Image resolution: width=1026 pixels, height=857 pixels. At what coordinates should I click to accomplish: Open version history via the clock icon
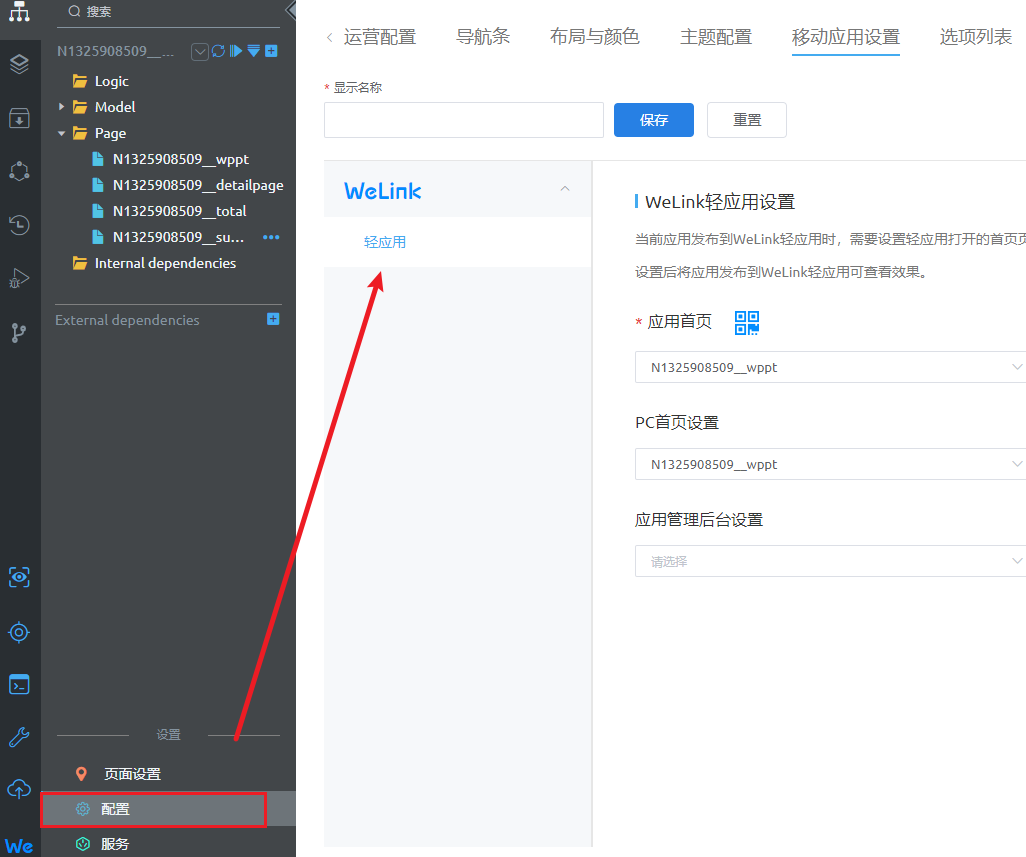pyautogui.click(x=19, y=225)
